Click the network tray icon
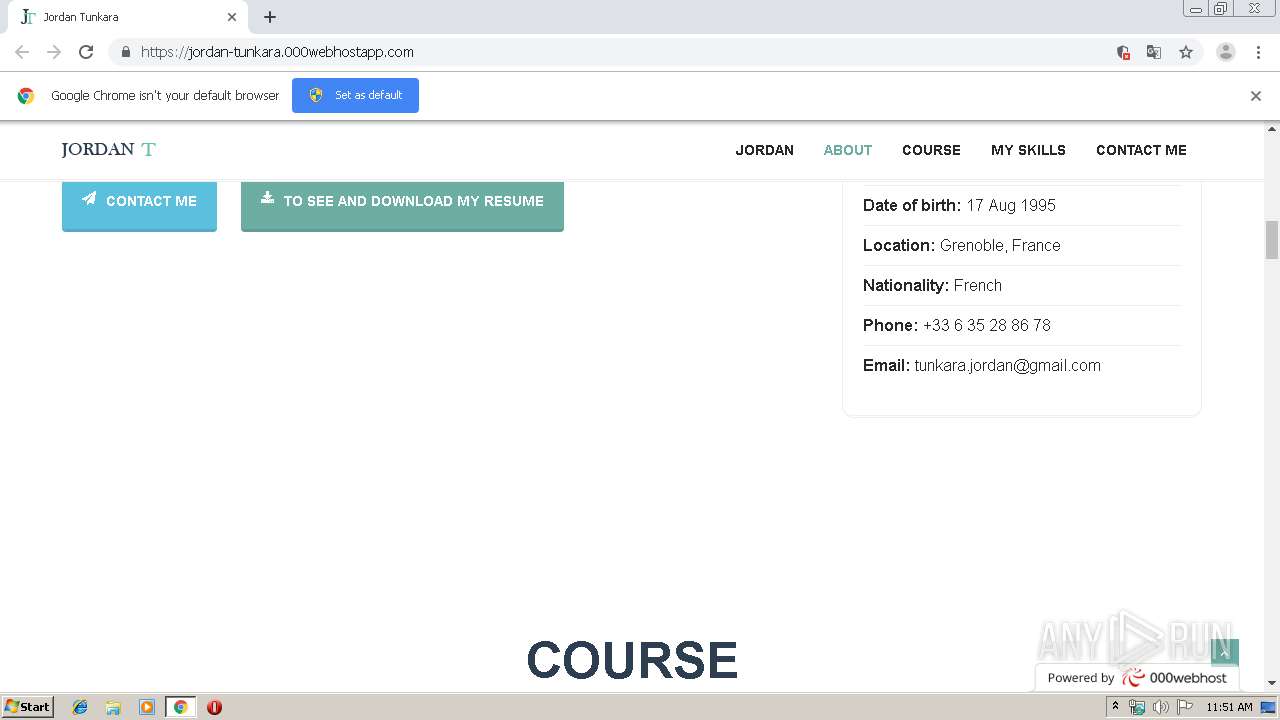The width and height of the screenshot is (1280, 720). tap(1137, 707)
